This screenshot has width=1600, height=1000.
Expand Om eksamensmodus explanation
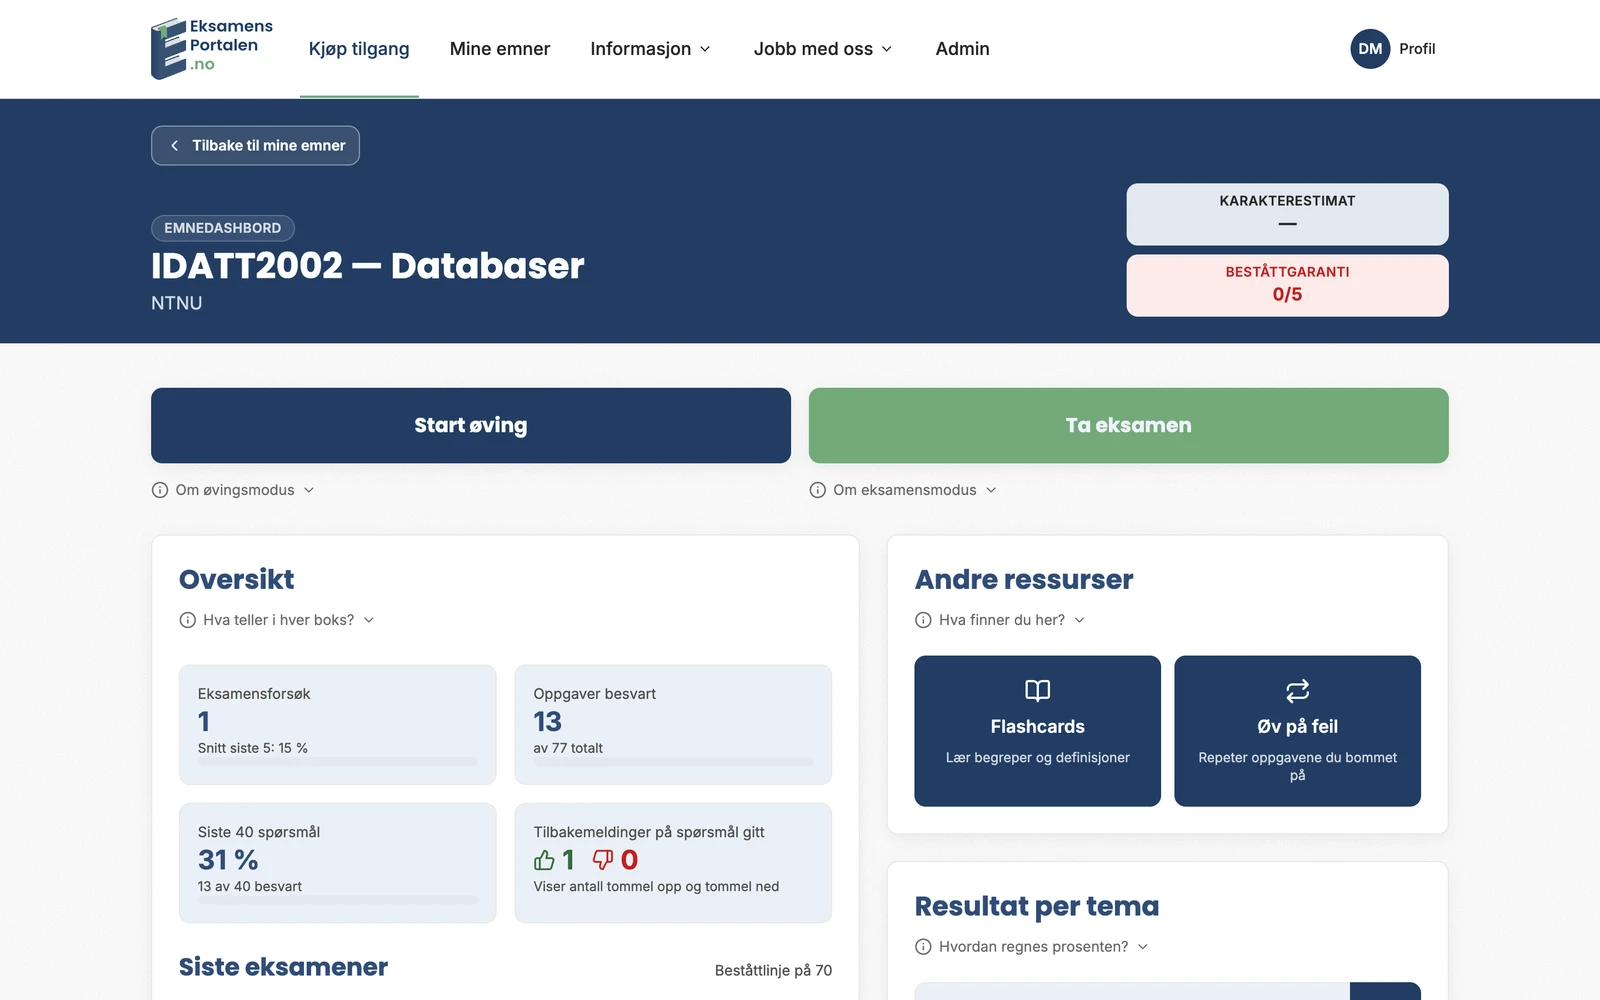[903, 490]
